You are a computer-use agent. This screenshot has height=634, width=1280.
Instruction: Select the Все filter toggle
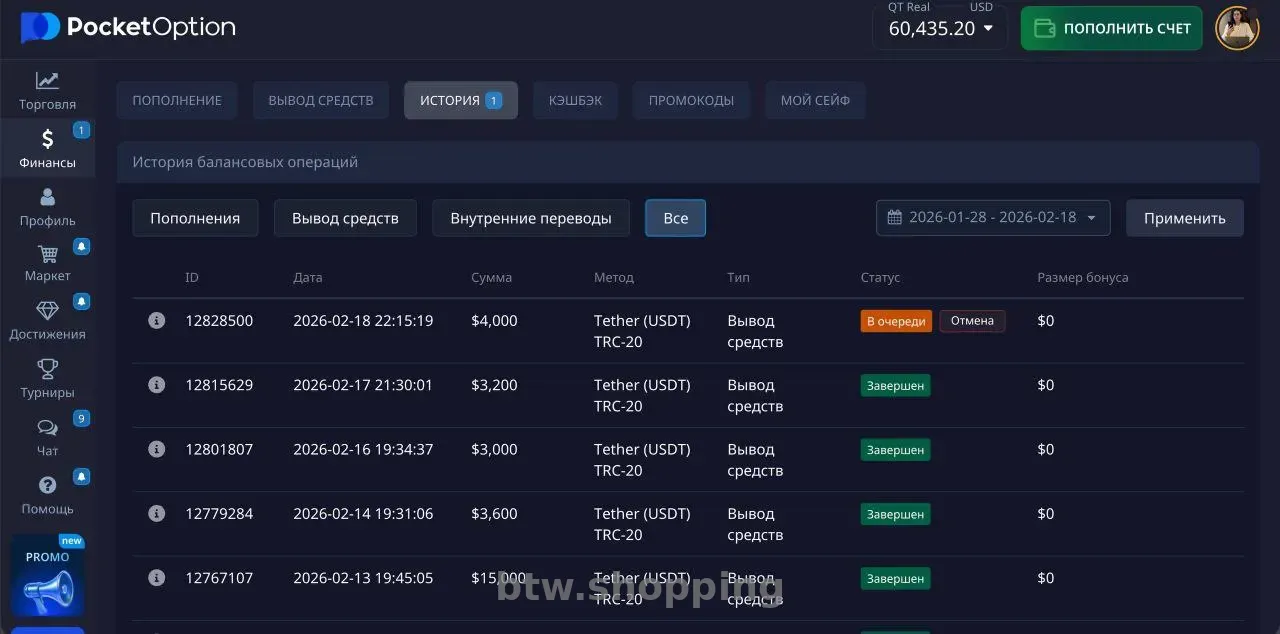(x=675, y=217)
